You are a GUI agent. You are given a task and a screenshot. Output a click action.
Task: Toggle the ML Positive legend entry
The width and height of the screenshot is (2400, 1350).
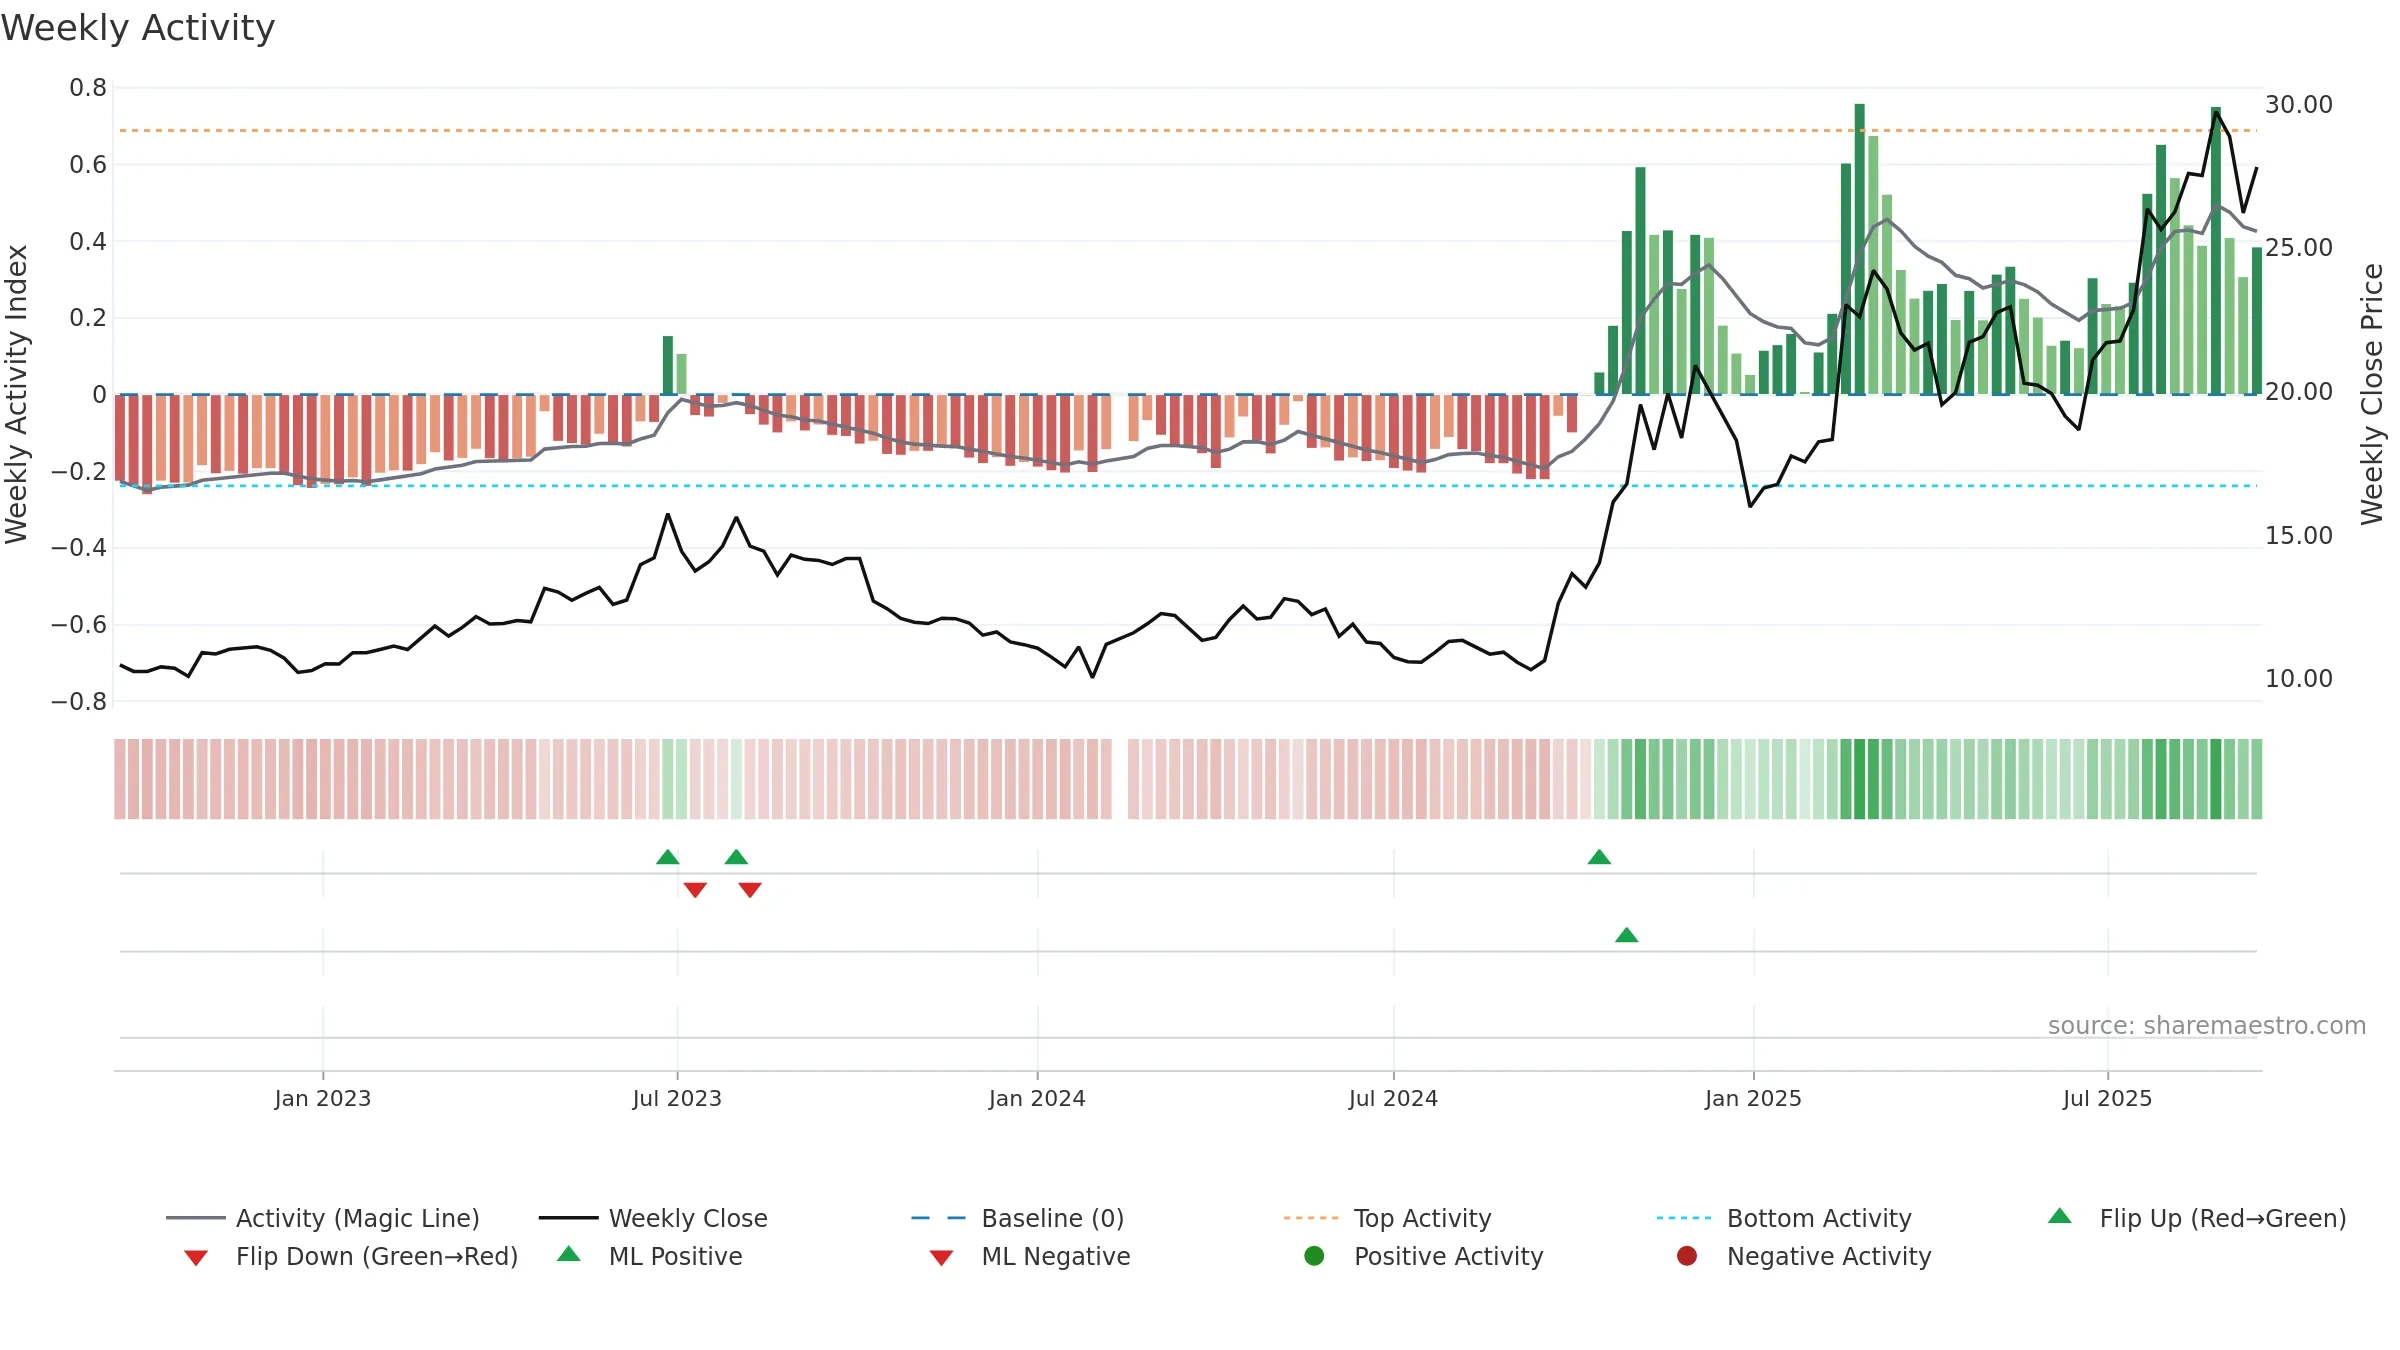pyautogui.click(x=650, y=1256)
